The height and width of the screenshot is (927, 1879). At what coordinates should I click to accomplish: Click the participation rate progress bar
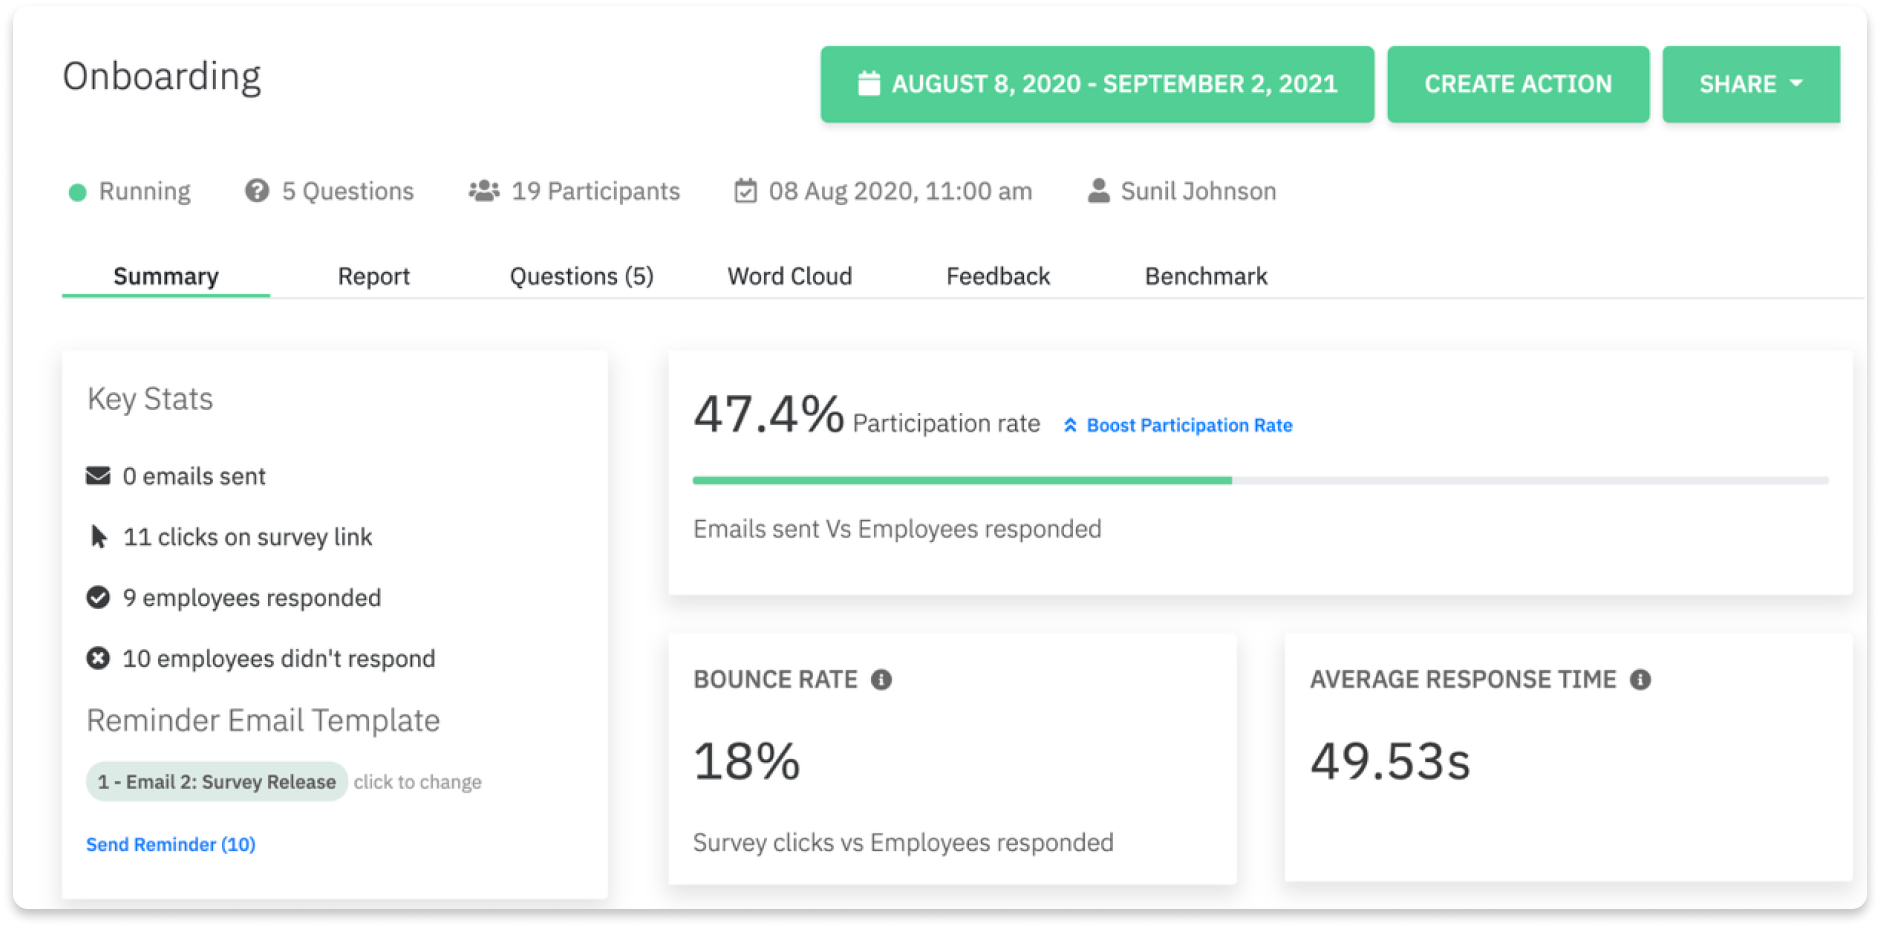coord(1260,480)
